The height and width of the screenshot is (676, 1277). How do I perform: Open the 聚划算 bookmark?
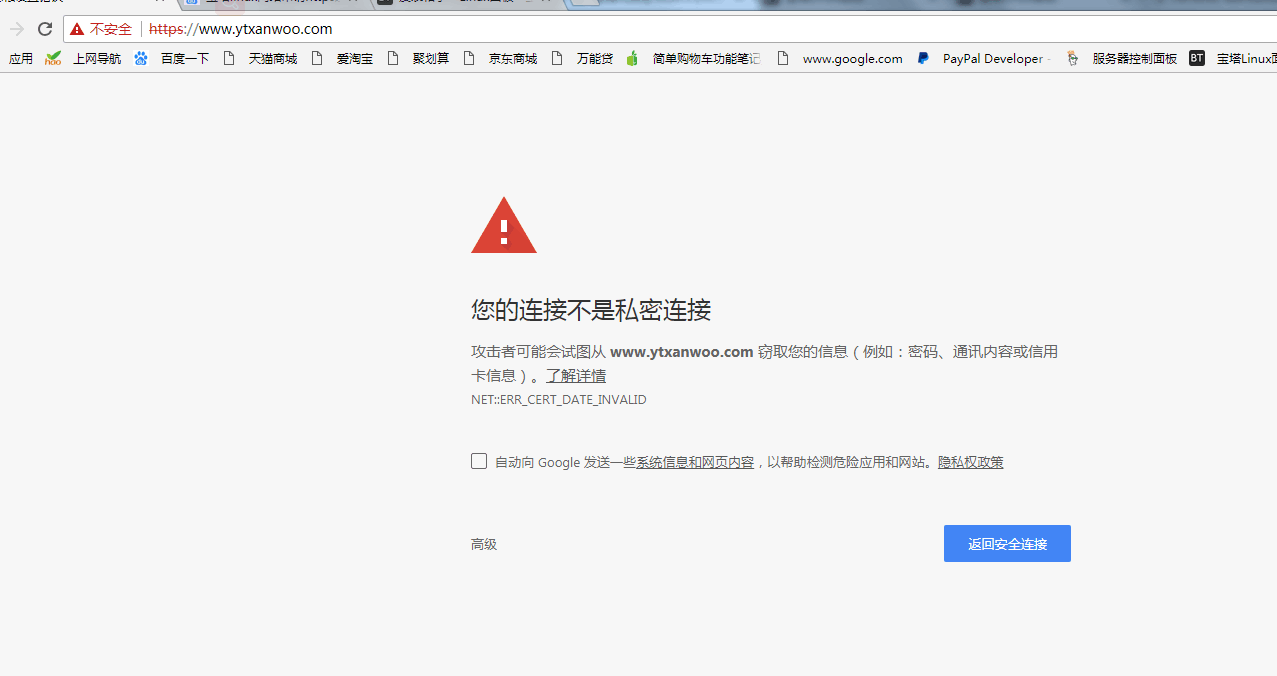[x=429, y=58]
